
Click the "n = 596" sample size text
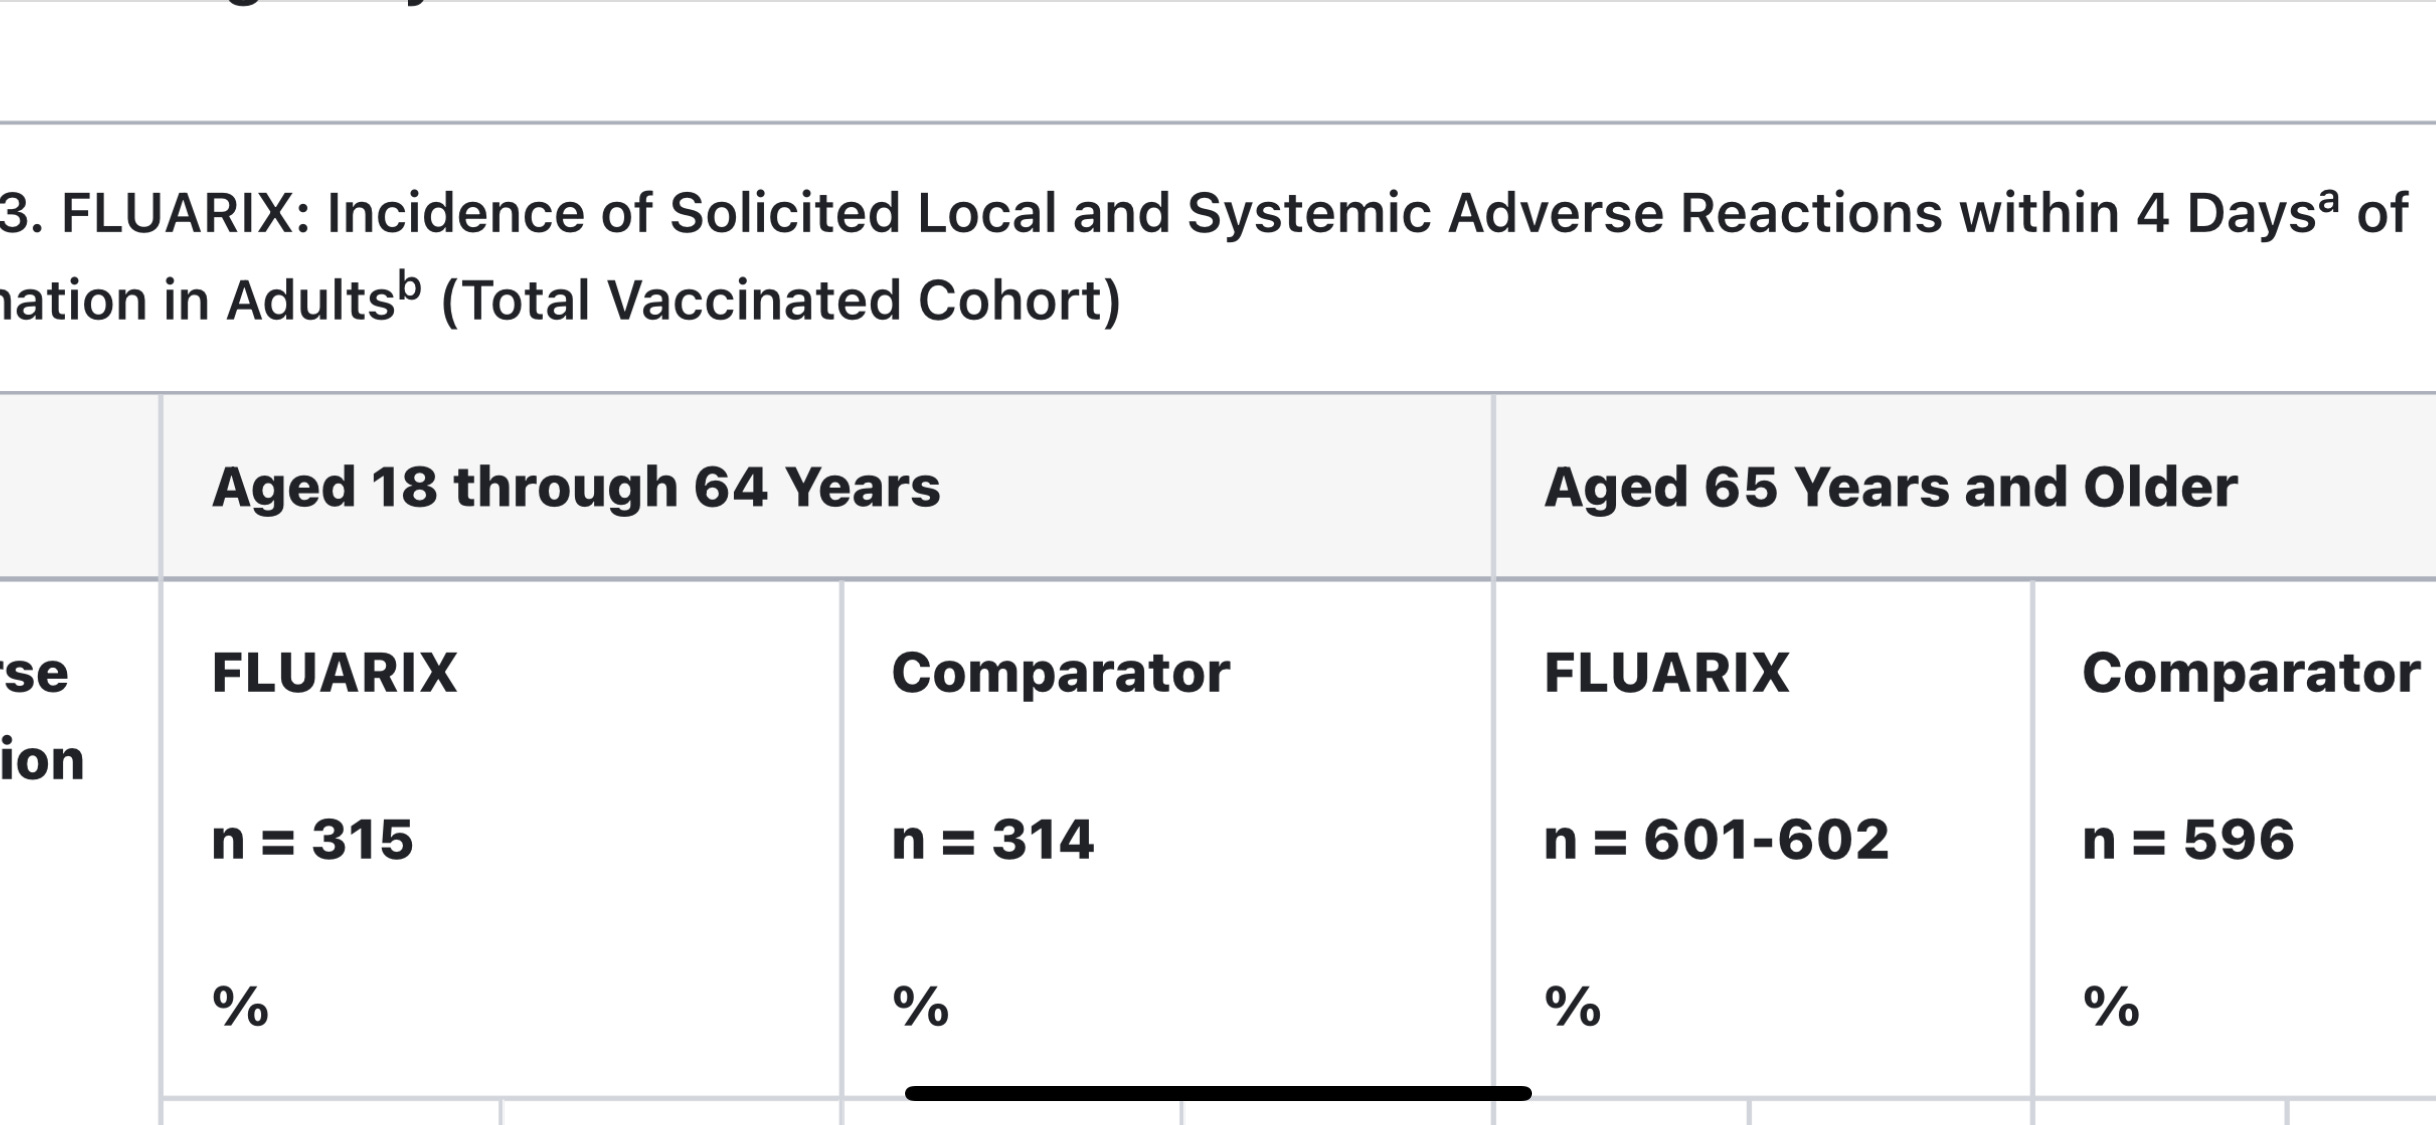pos(2188,839)
